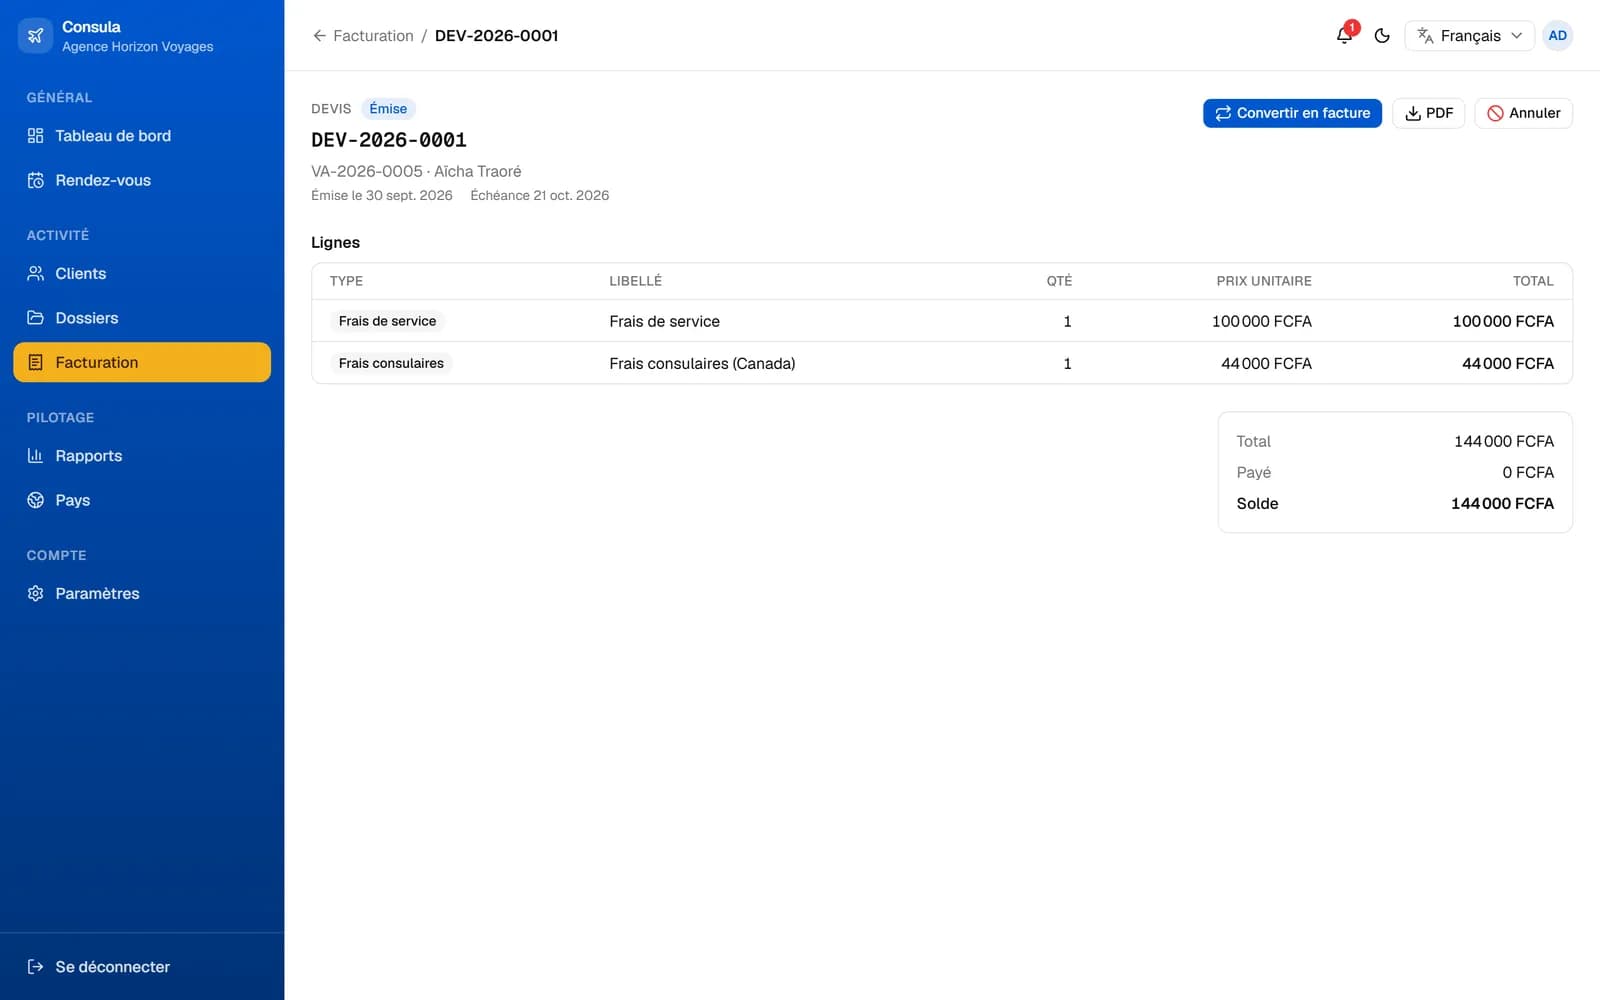
Task: Click the PRIX UNITAIRE column header
Action: 1264,281
